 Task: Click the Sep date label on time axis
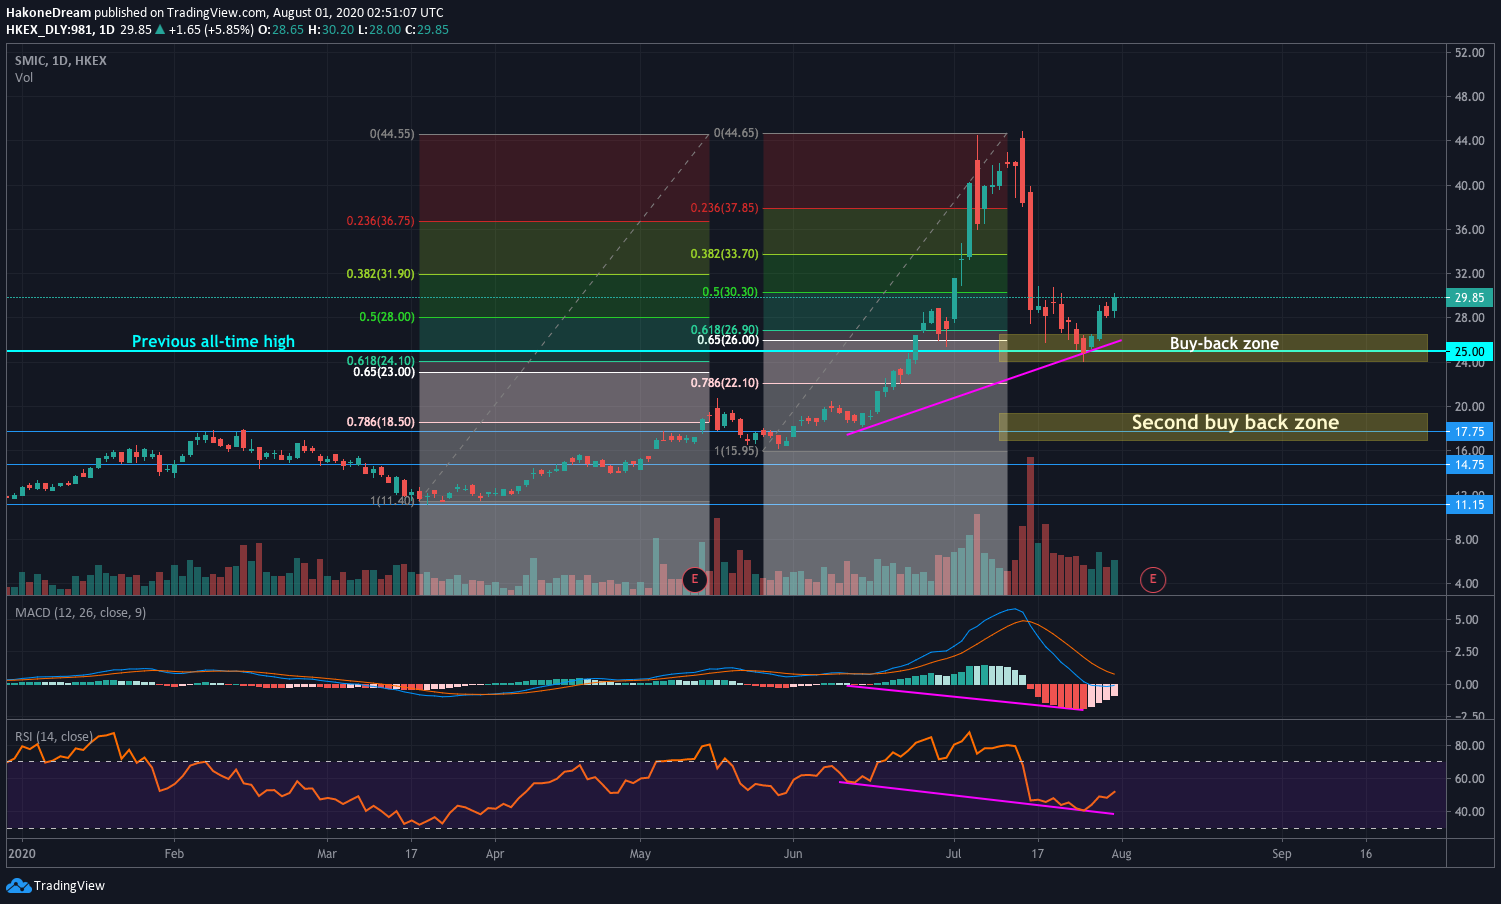[x=1281, y=854]
